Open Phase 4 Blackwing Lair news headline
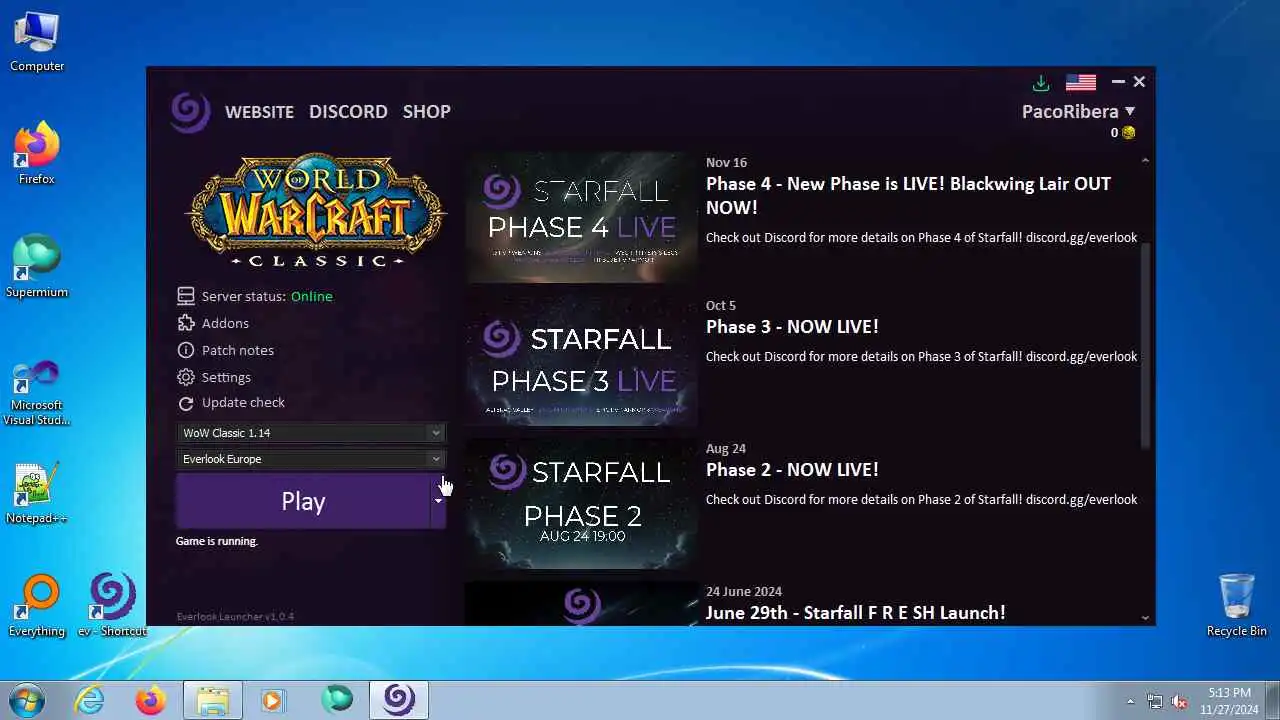The image size is (1280, 720). tap(908, 195)
